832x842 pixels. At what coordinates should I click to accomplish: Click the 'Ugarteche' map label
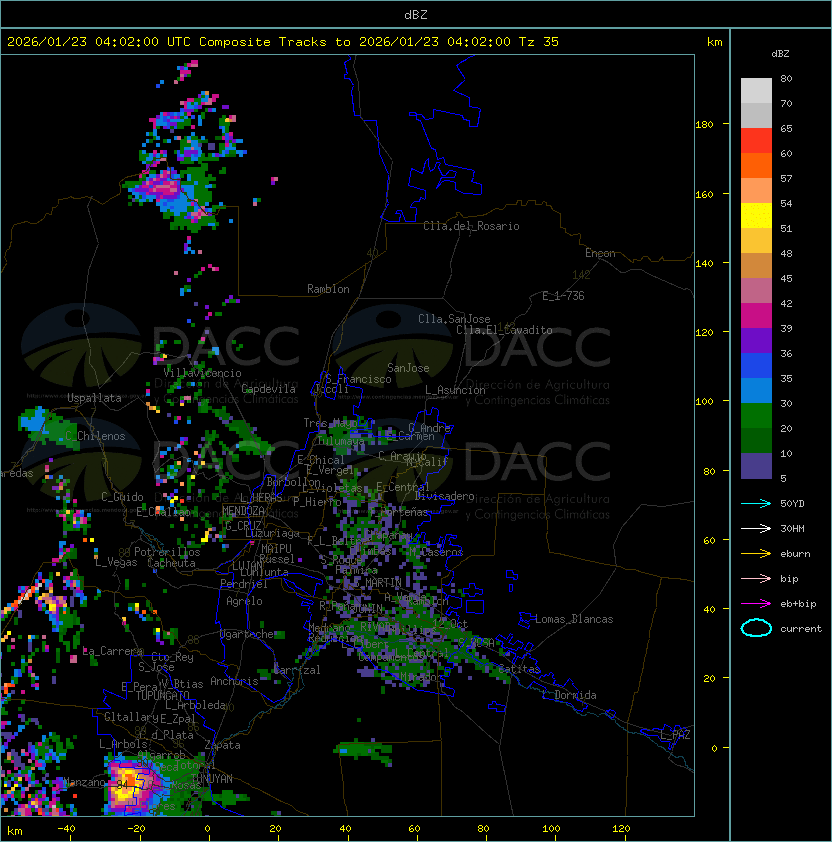point(247,634)
